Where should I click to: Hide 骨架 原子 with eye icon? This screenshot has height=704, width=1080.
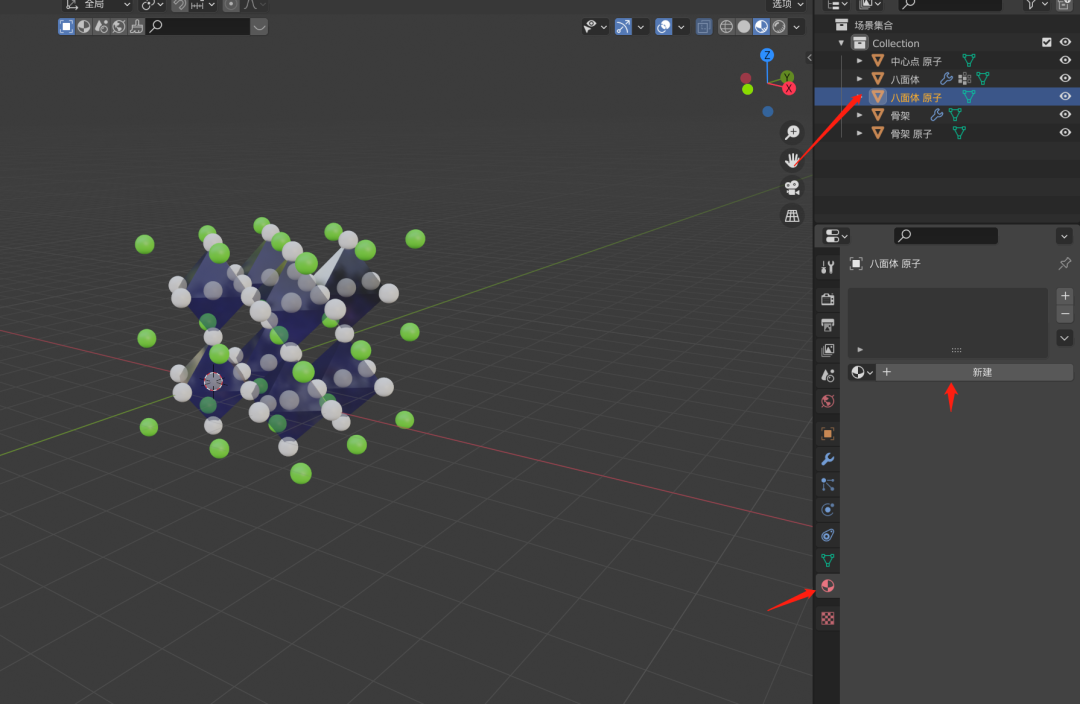[x=1065, y=132]
